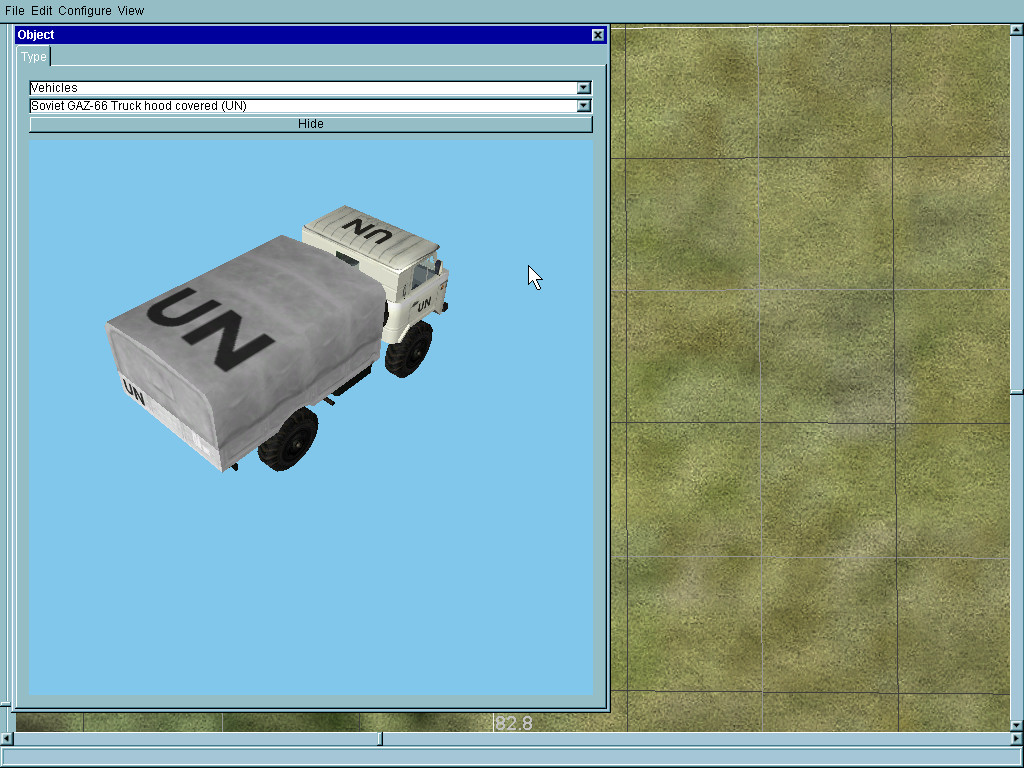The height and width of the screenshot is (768, 1024).
Task: Click the horizontal scrollbar right arrow
Action: tap(1017, 739)
